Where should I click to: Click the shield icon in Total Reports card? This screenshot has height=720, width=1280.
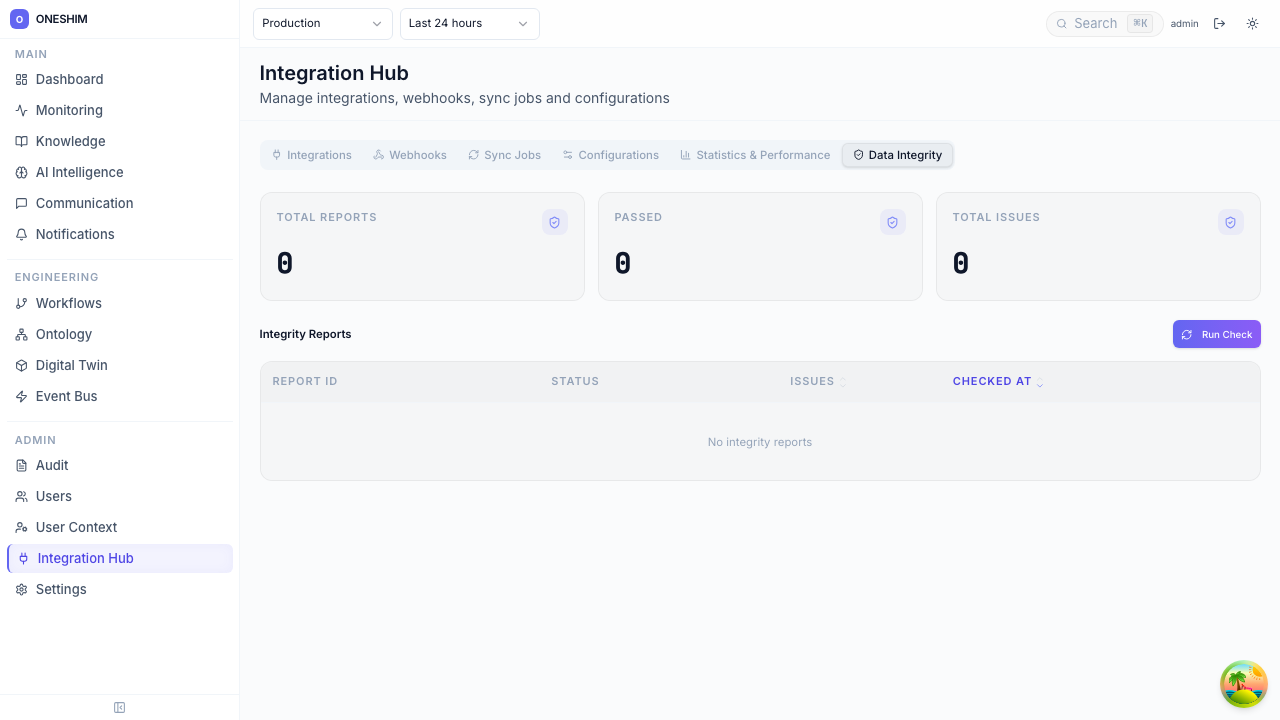point(555,222)
